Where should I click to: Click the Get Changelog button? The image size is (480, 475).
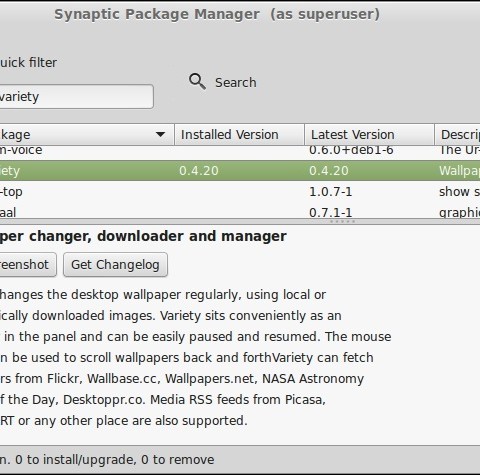point(115,265)
